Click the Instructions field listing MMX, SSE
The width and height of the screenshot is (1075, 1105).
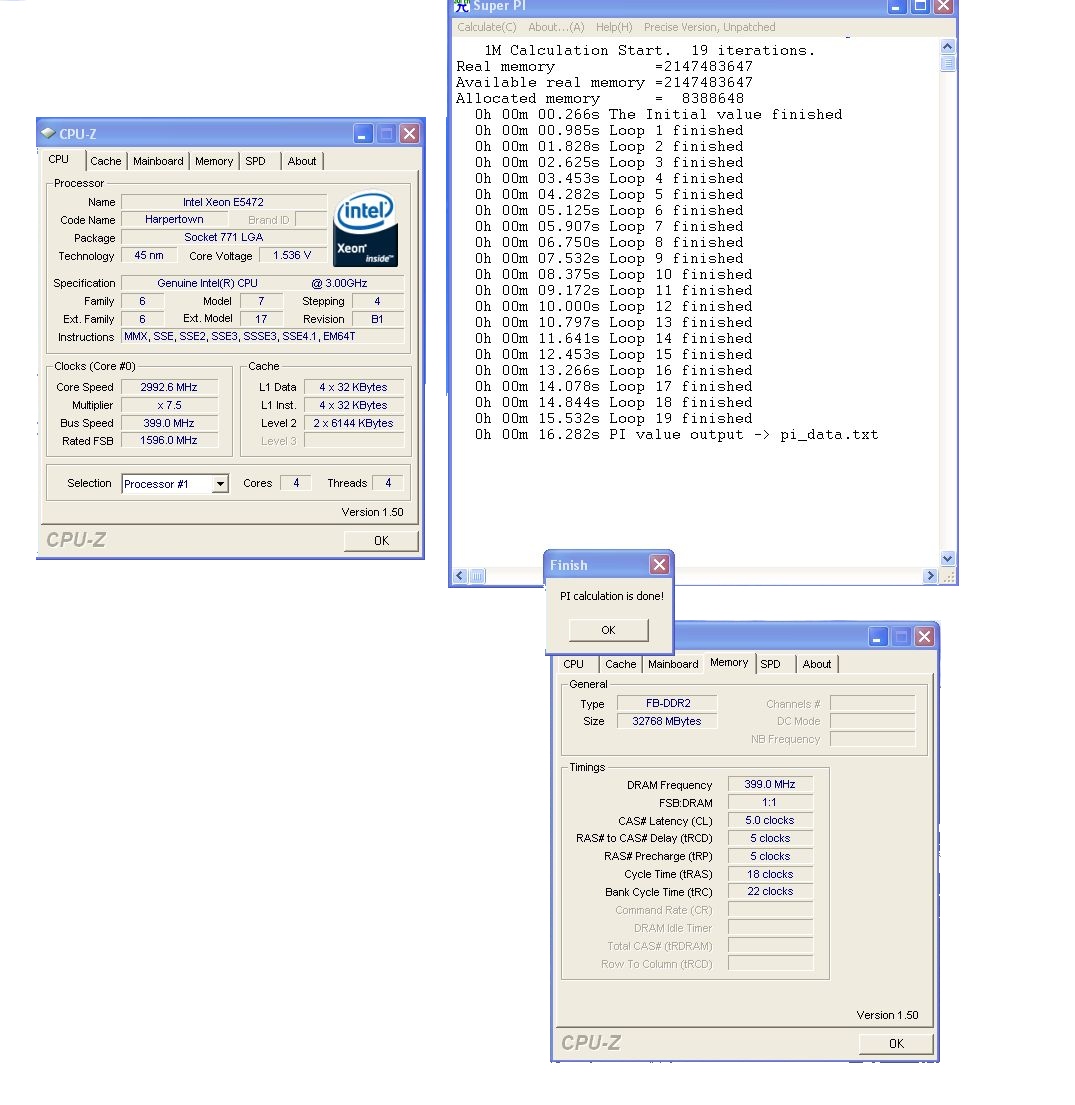click(x=262, y=337)
